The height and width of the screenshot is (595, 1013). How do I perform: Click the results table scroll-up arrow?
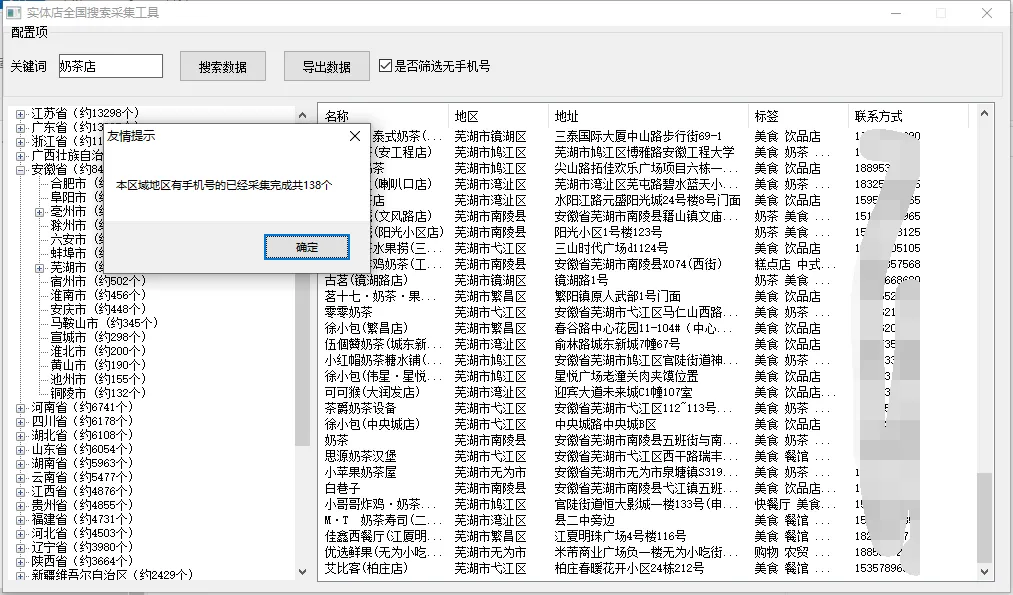tap(986, 115)
